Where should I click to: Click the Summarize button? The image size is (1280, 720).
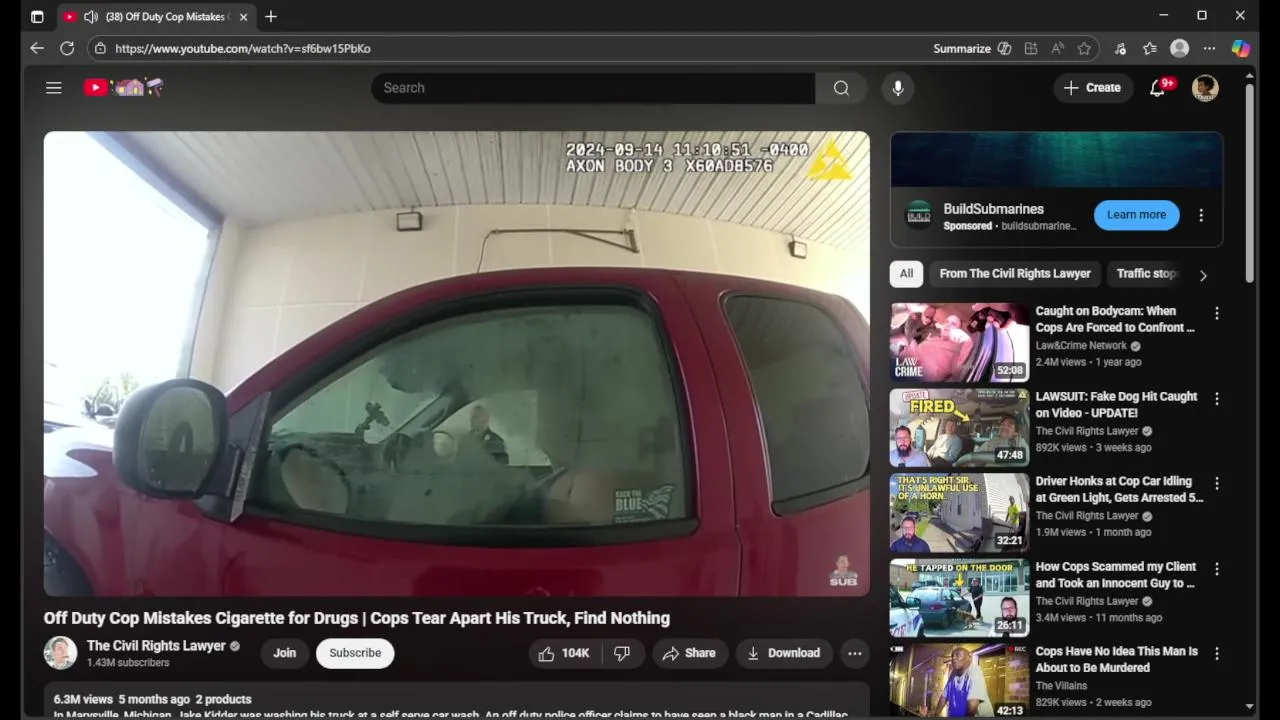click(x=972, y=48)
